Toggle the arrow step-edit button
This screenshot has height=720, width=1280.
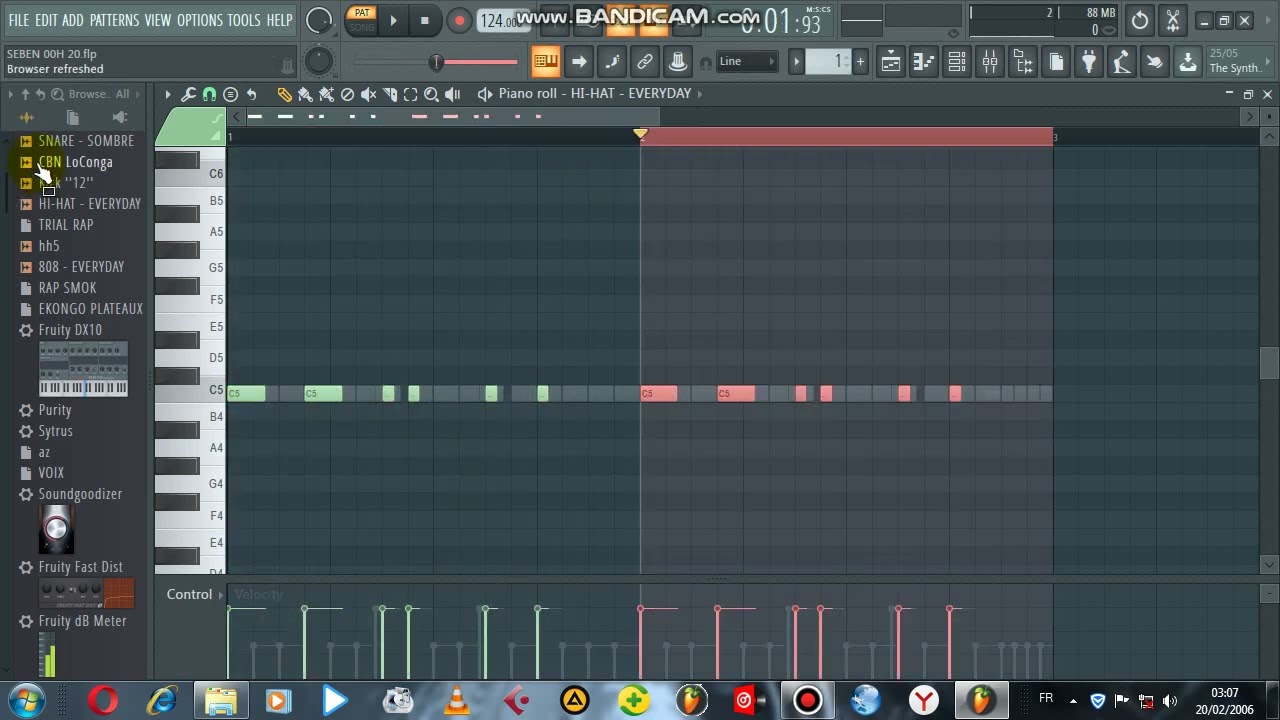pos(578,62)
